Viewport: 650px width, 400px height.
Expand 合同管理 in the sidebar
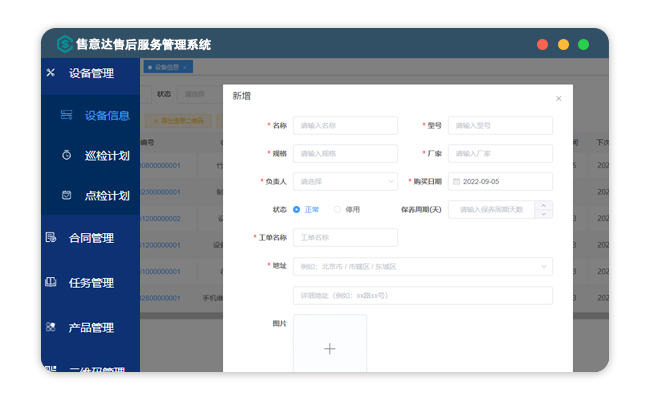click(x=91, y=238)
